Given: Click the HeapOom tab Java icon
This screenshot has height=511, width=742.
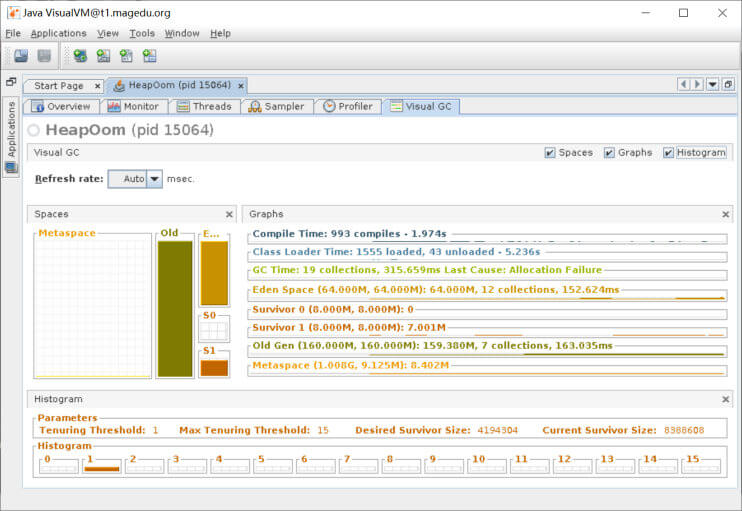Looking at the screenshot, I should point(119,86).
